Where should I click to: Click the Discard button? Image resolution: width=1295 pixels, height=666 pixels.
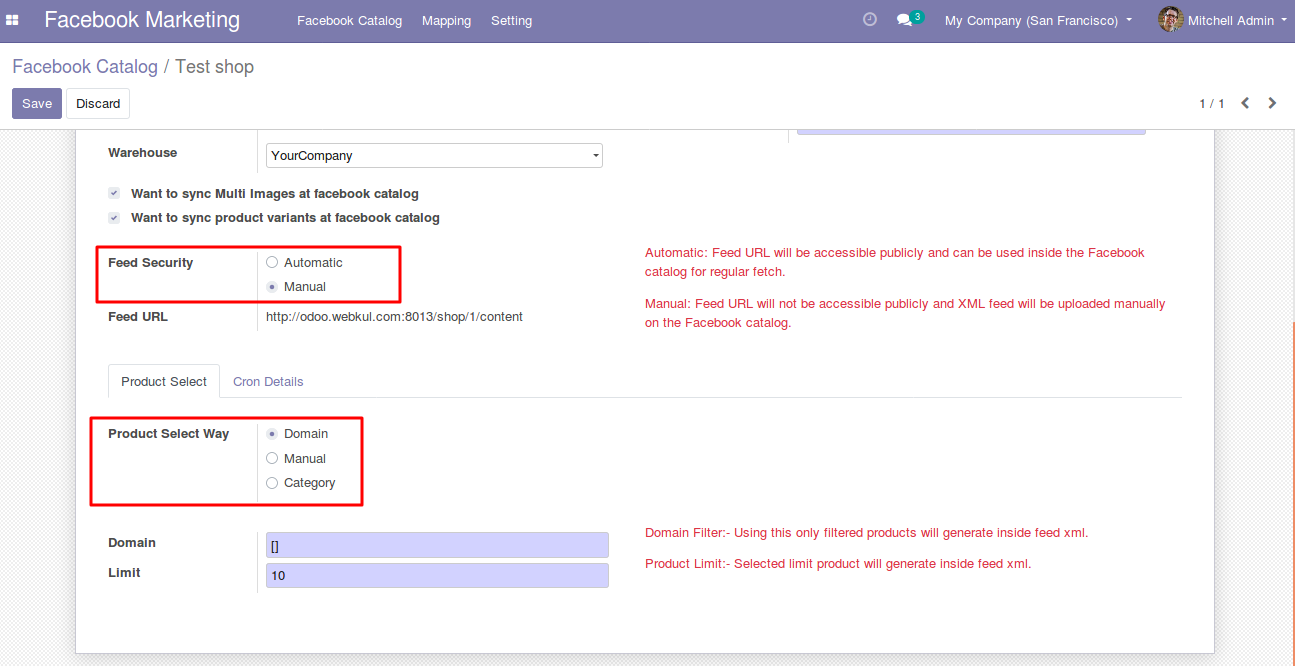98,103
